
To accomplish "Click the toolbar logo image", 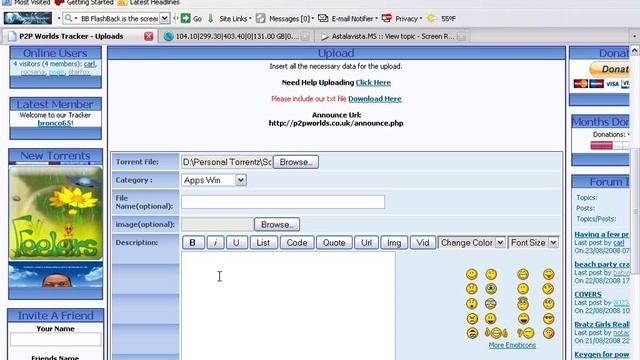I will tap(28, 18).
